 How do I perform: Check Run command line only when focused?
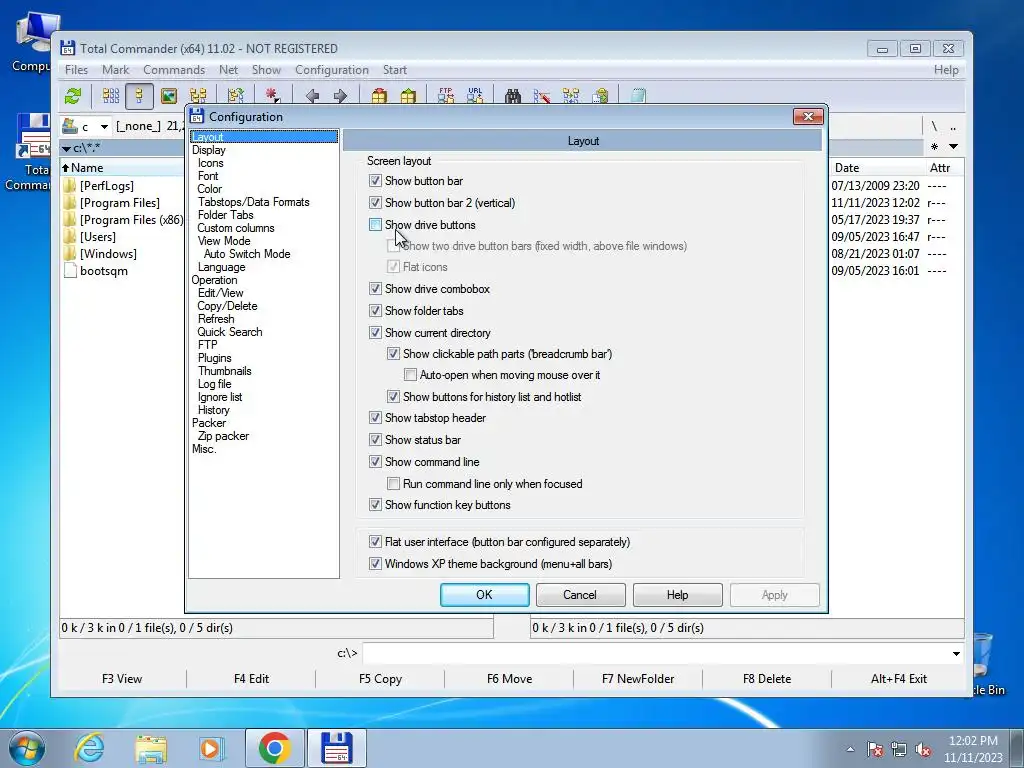pos(393,484)
